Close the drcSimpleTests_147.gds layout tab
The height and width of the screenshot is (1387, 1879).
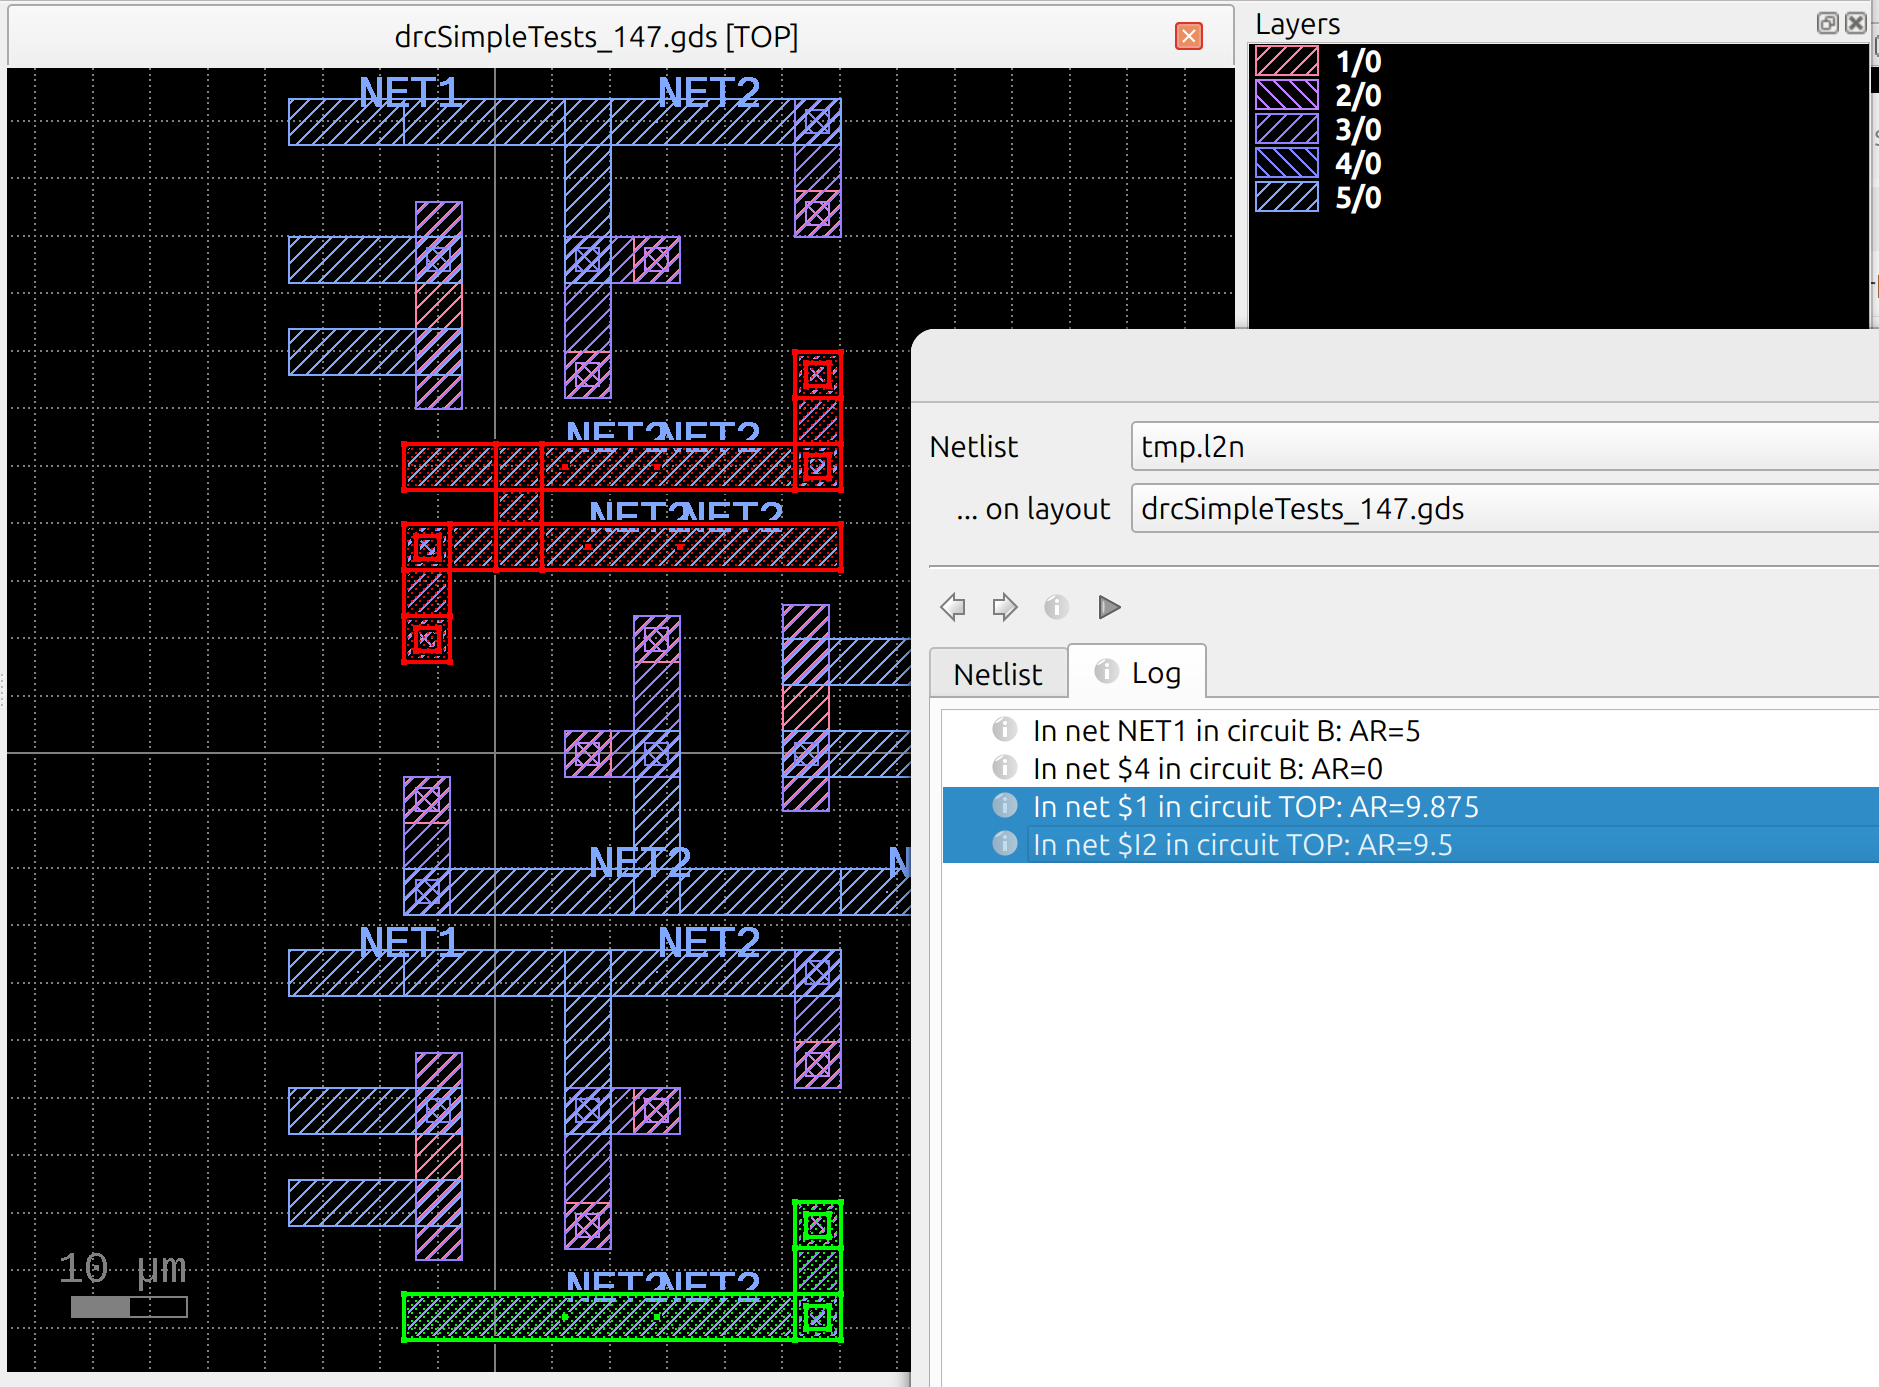tap(1188, 37)
